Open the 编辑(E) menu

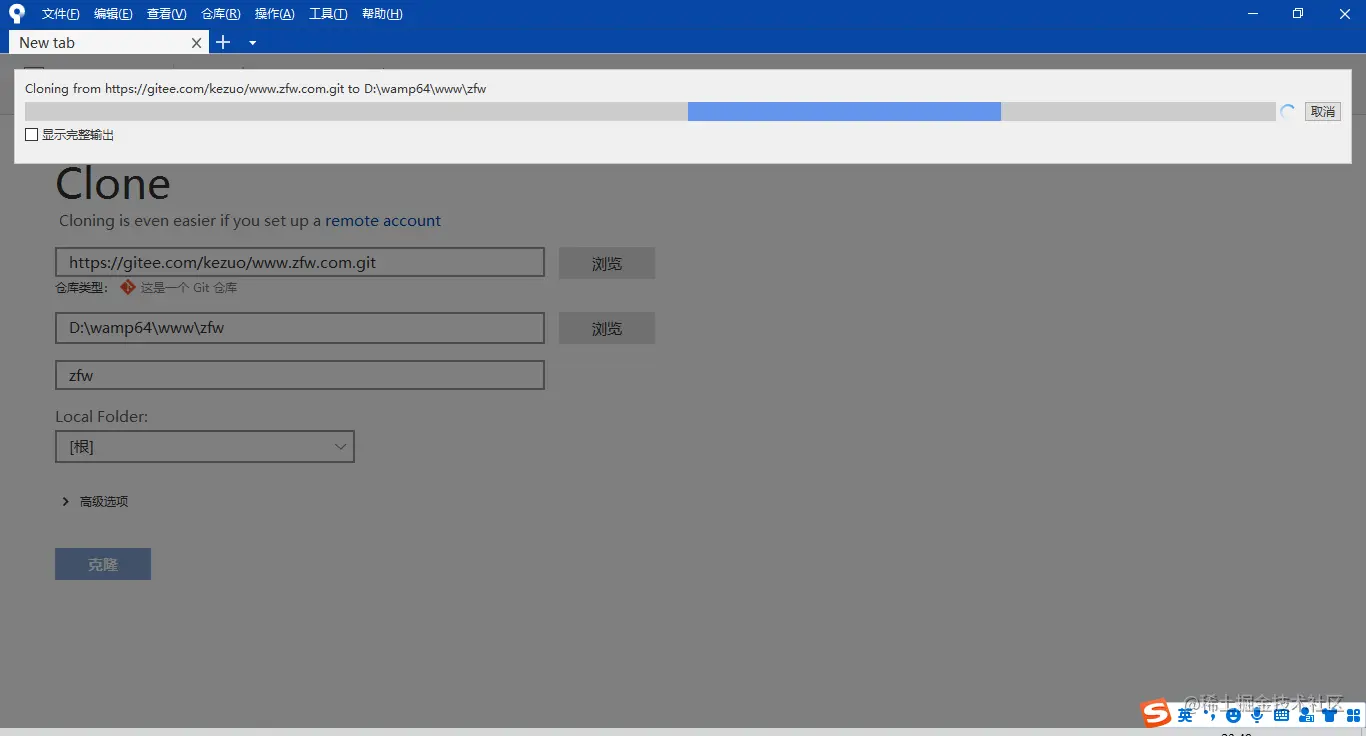[x=113, y=14]
